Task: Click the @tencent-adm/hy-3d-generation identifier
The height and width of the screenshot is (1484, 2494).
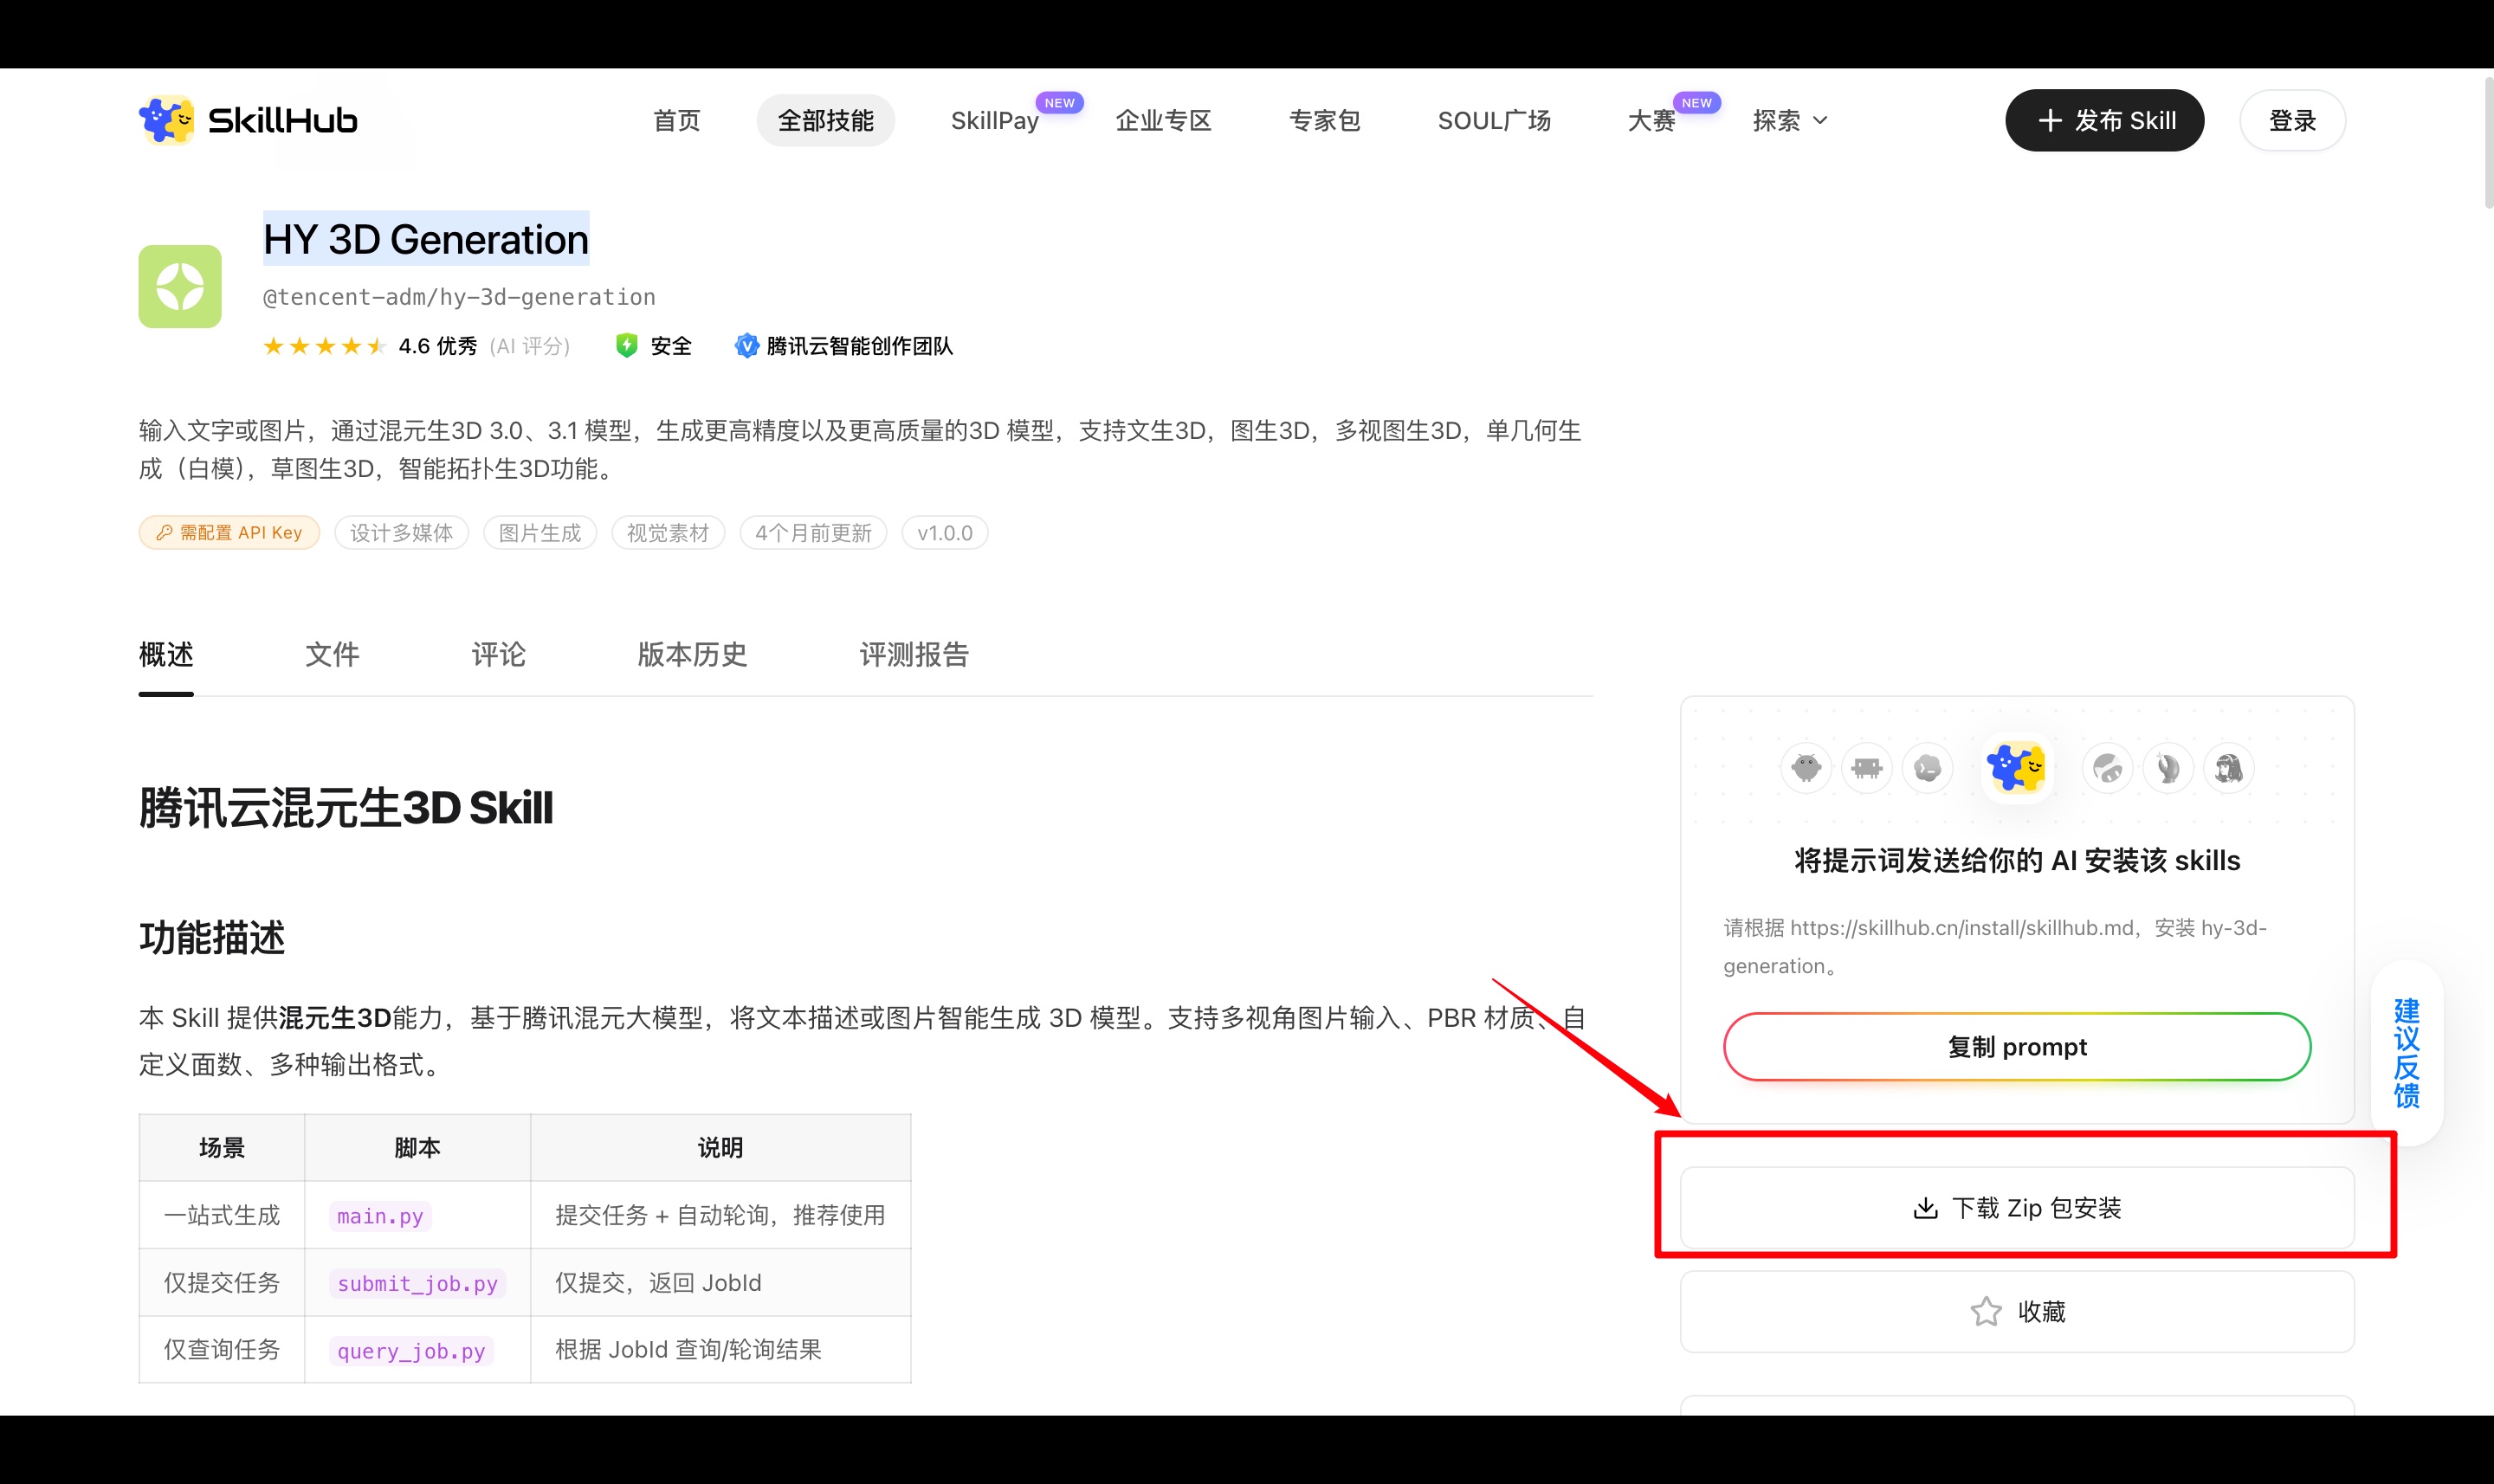Action: [459, 297]
